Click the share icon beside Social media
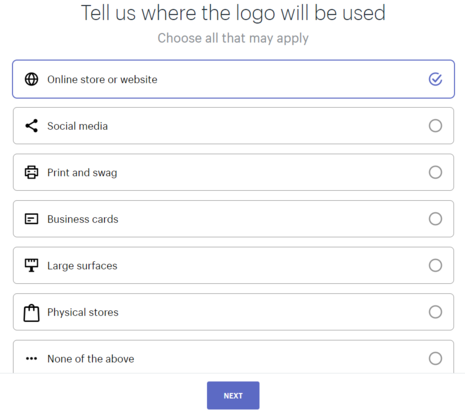The height and width of the screenshot is (412, 465). [32, 126]
